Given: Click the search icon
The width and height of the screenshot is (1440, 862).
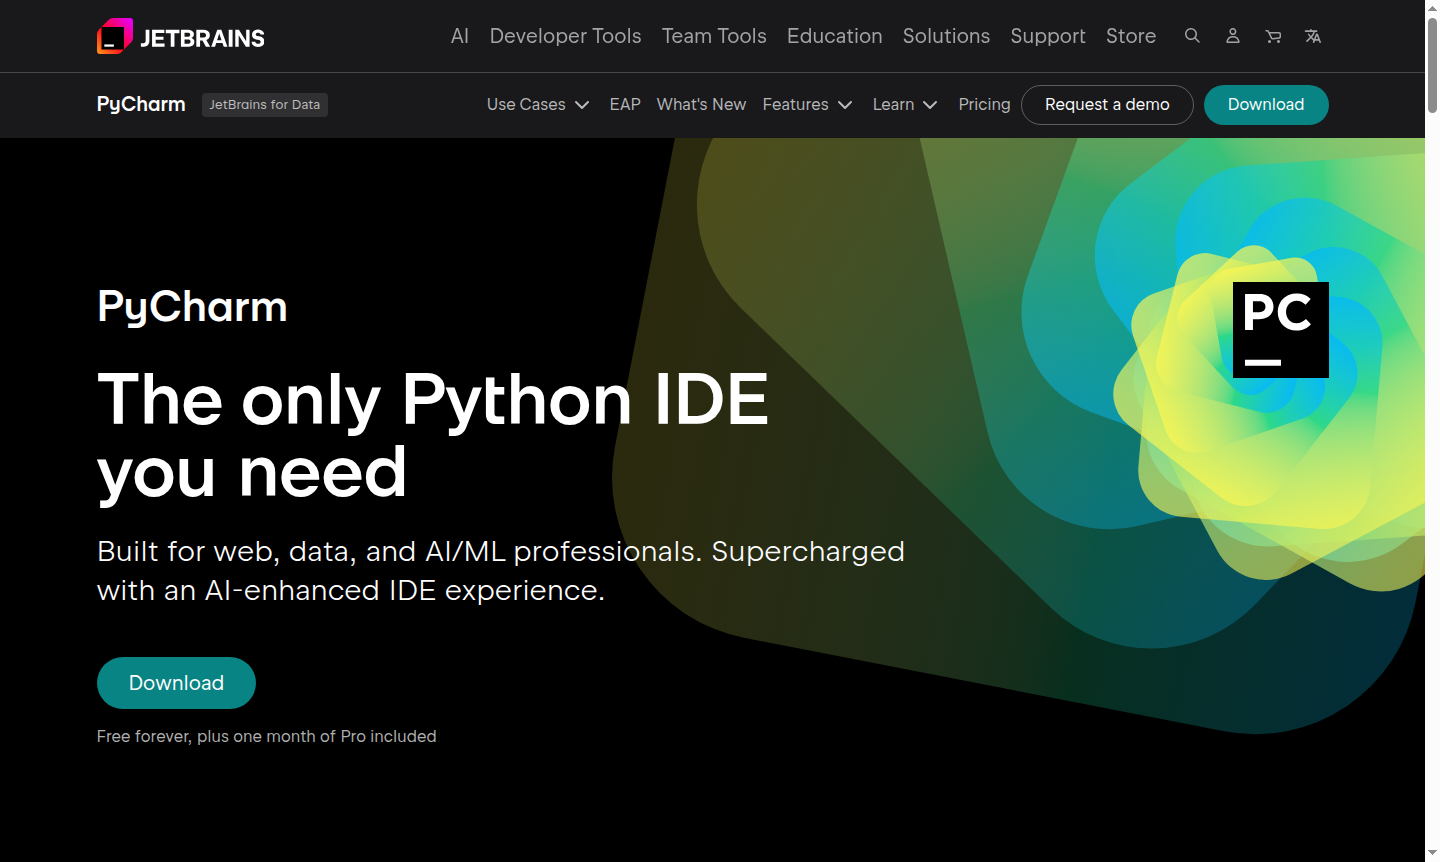Looking at the screenshot, I should (1192, 36).
